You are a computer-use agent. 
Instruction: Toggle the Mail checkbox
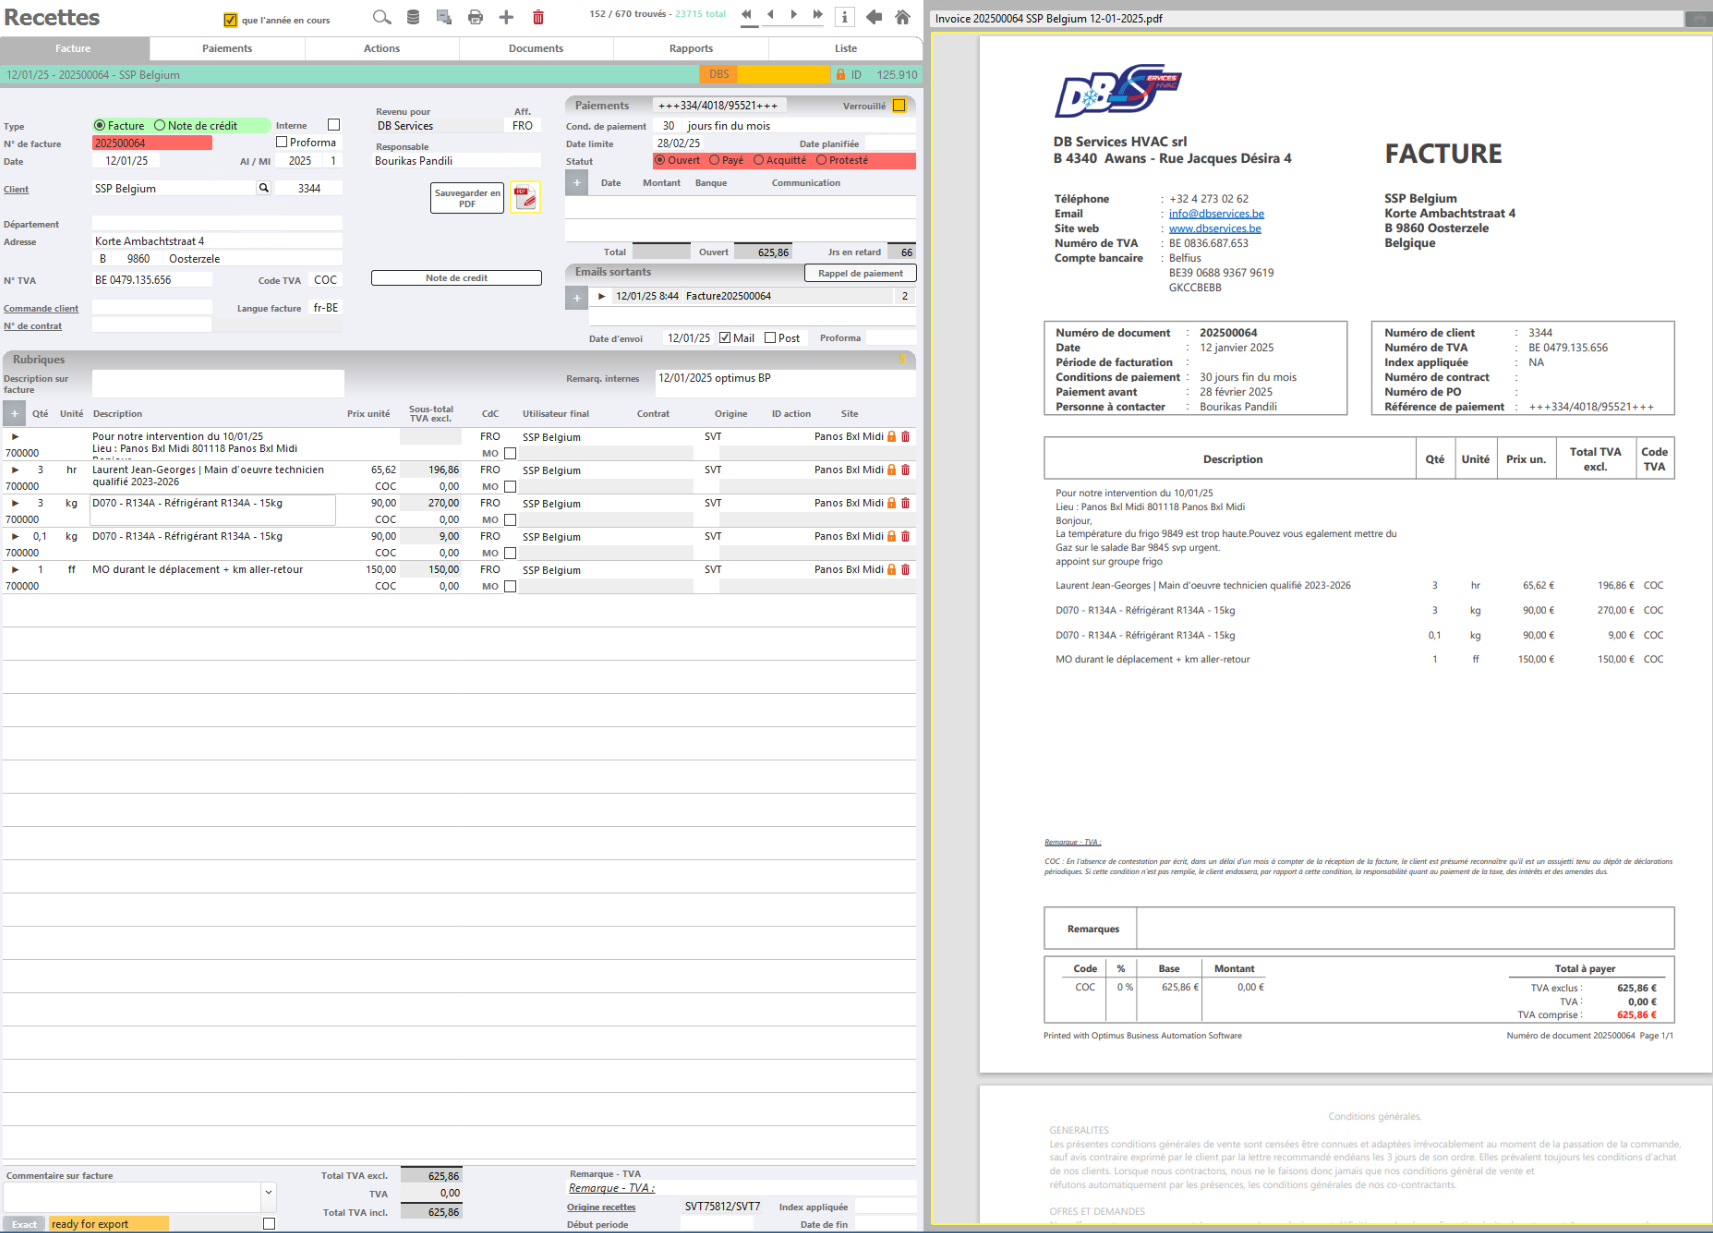(x=725, y=338)
